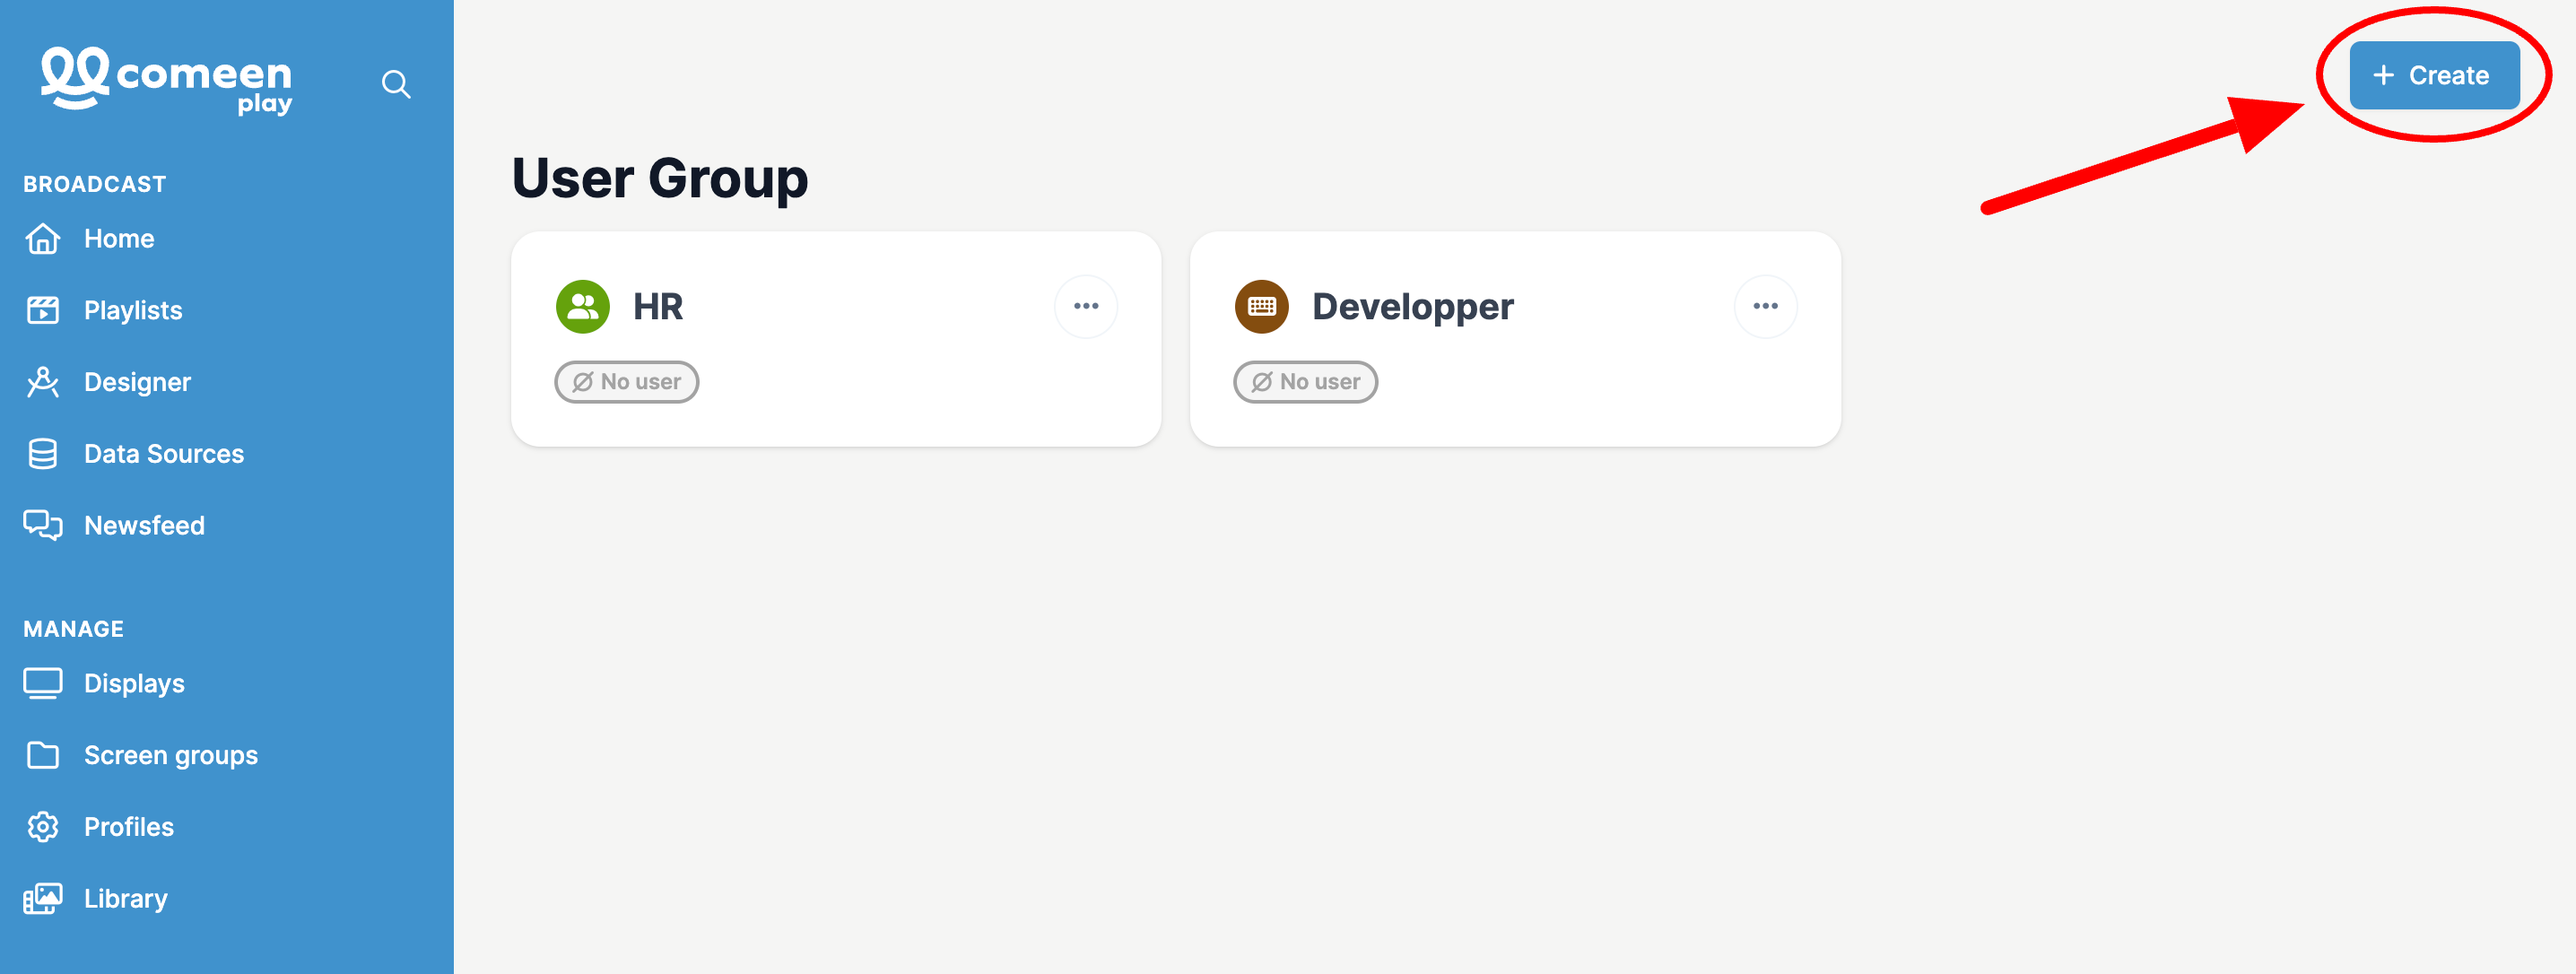Click the Library images icon
Screen dimensions: 2576x974
tap(43, 899)
